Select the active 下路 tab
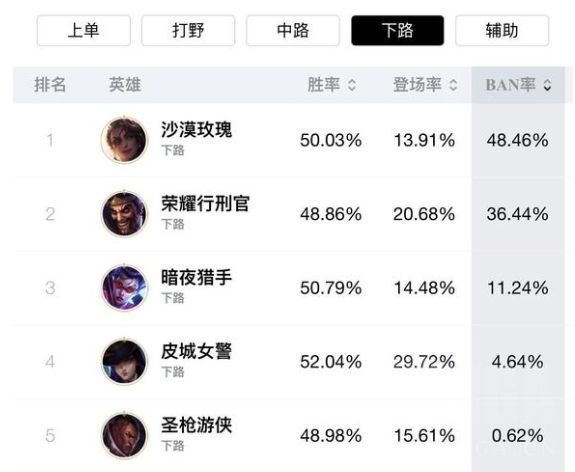The width and height of the screenshot is (575, 472). click(398, 30)
